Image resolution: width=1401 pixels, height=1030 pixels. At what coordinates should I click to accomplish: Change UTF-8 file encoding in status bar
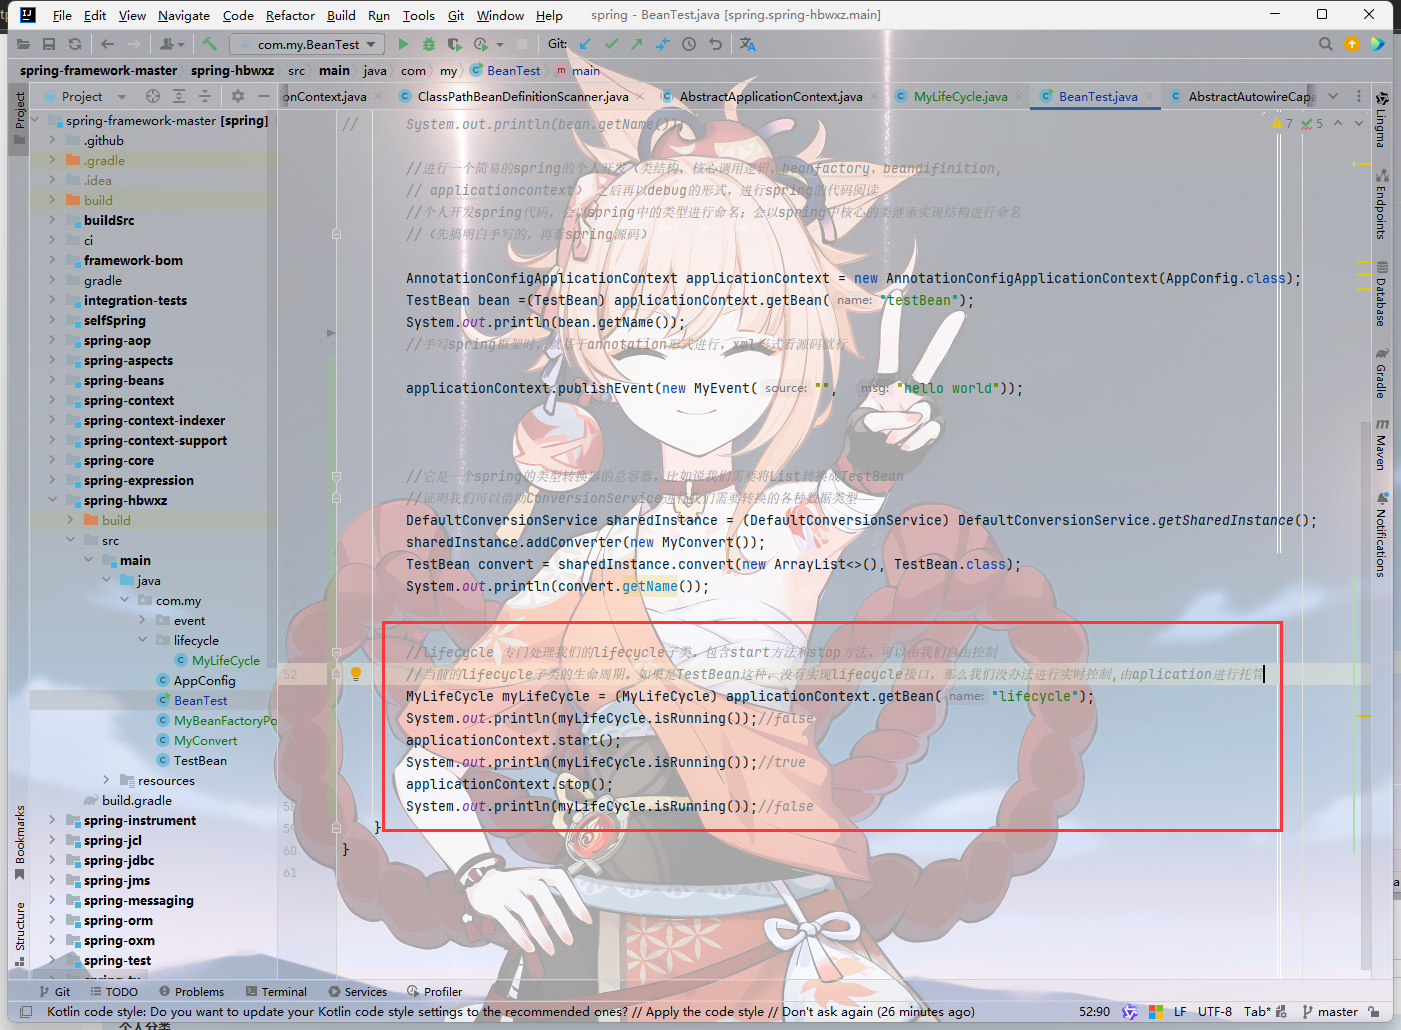(x=1215, y=1011)
